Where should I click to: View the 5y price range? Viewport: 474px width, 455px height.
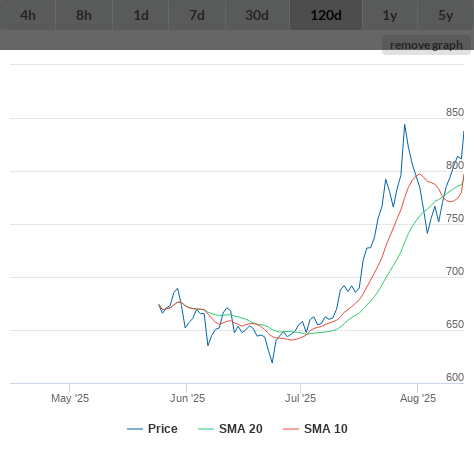446,15
